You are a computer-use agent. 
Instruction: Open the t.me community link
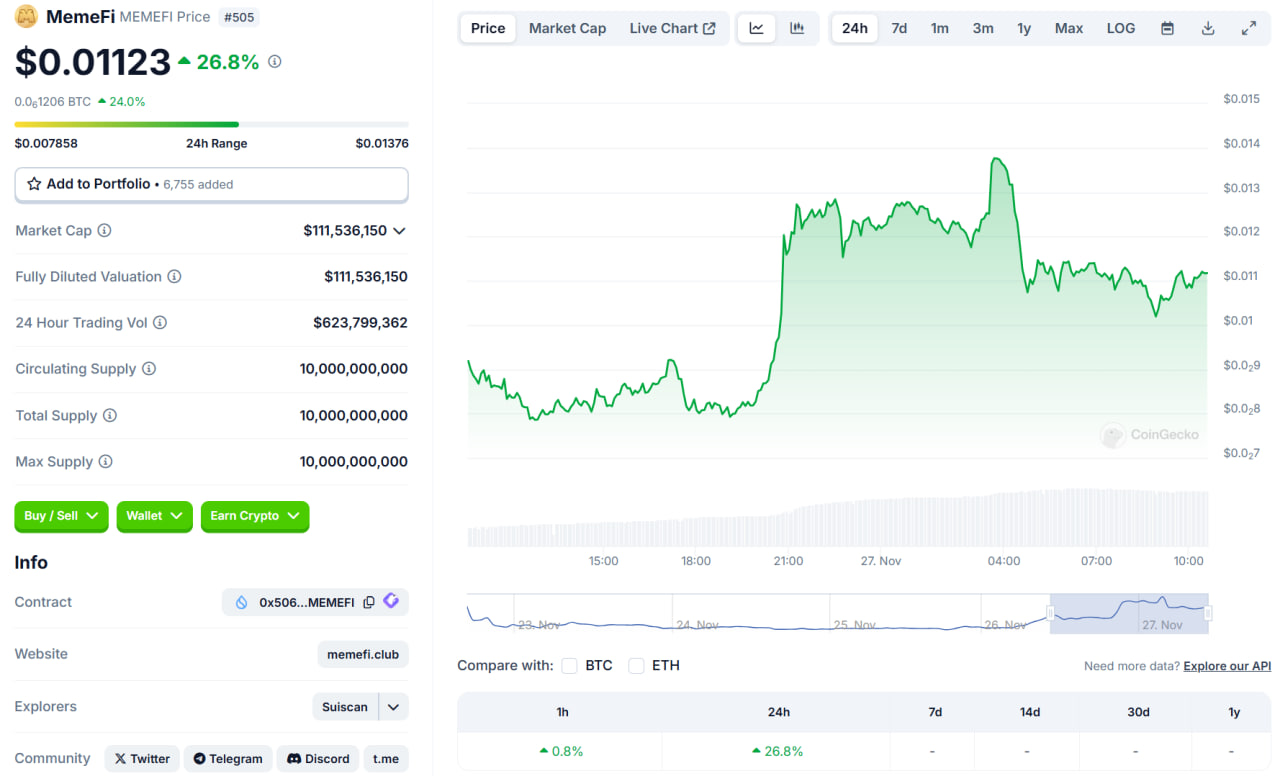click(386, 758)
